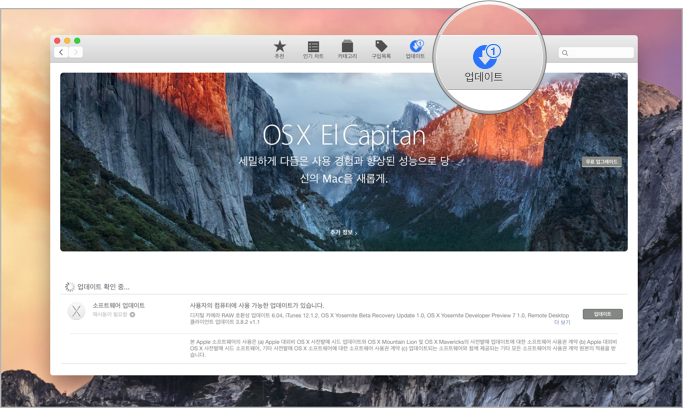Expand update list with 더 보기 link
Screen dimensions: 683x408
562,322
